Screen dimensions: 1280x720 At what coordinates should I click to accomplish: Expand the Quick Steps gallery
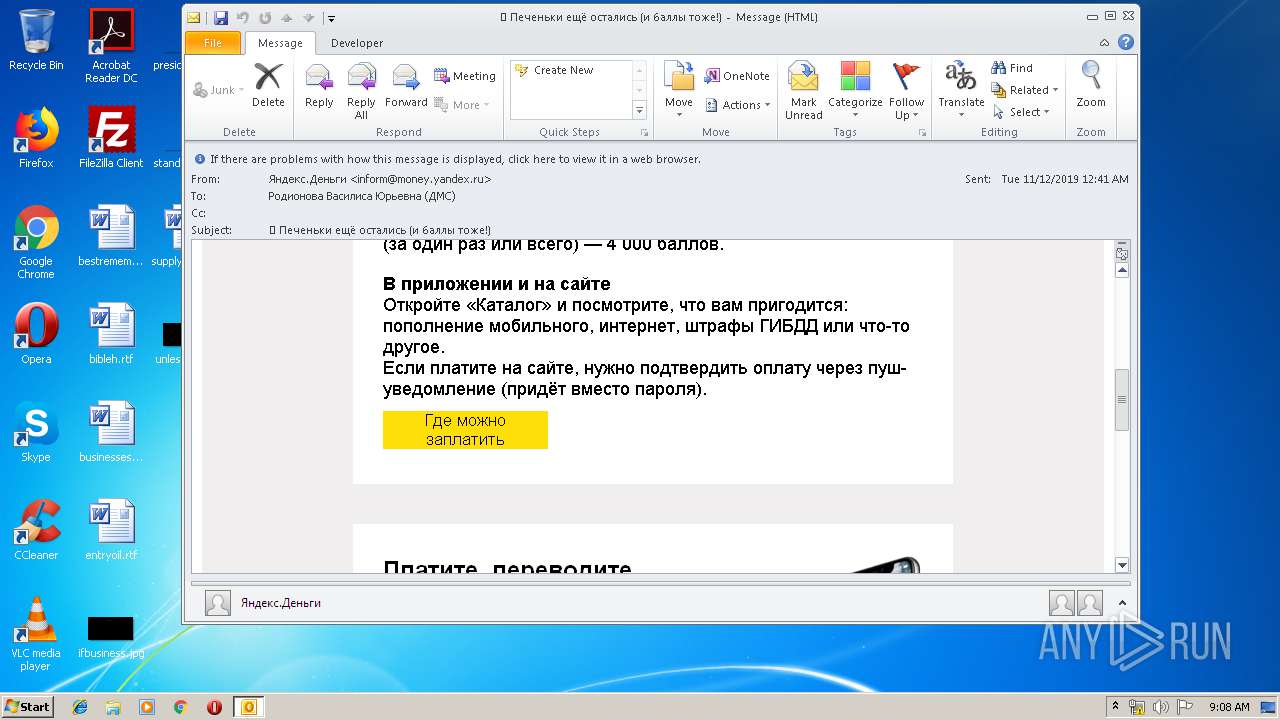pyautogui.click(x=640, y=111)
